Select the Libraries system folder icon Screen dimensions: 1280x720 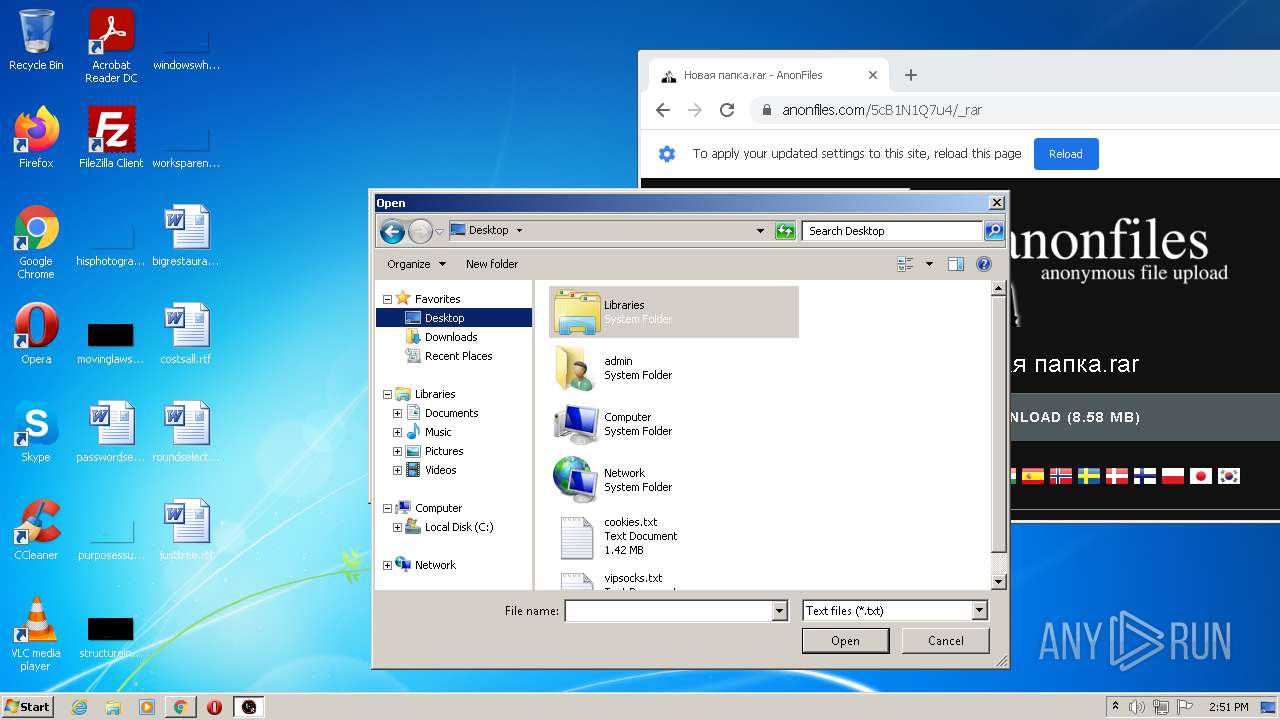click(577, 312)
